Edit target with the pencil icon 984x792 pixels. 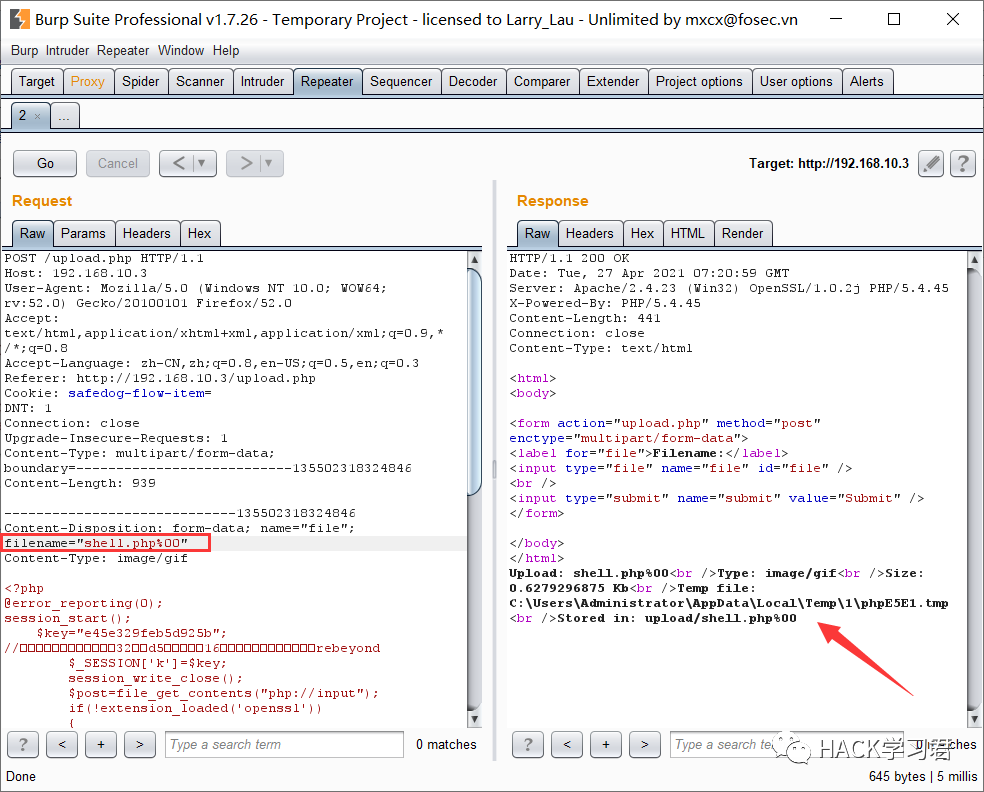point(931,164)
